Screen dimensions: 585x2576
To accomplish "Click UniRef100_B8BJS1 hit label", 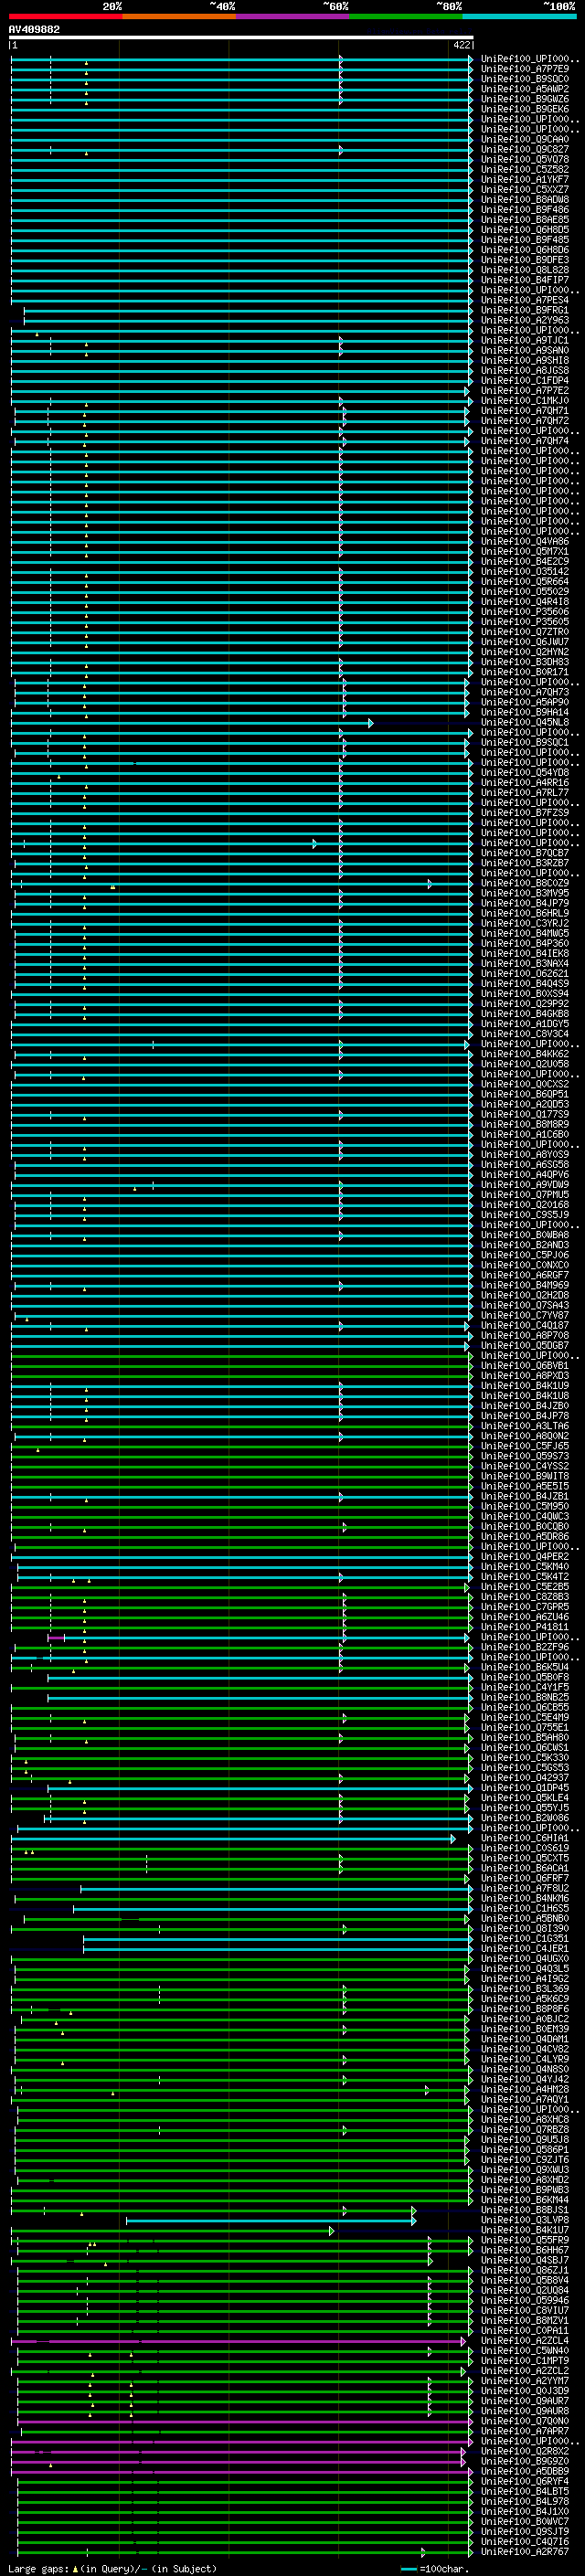I will click(x=524, y=2210).
